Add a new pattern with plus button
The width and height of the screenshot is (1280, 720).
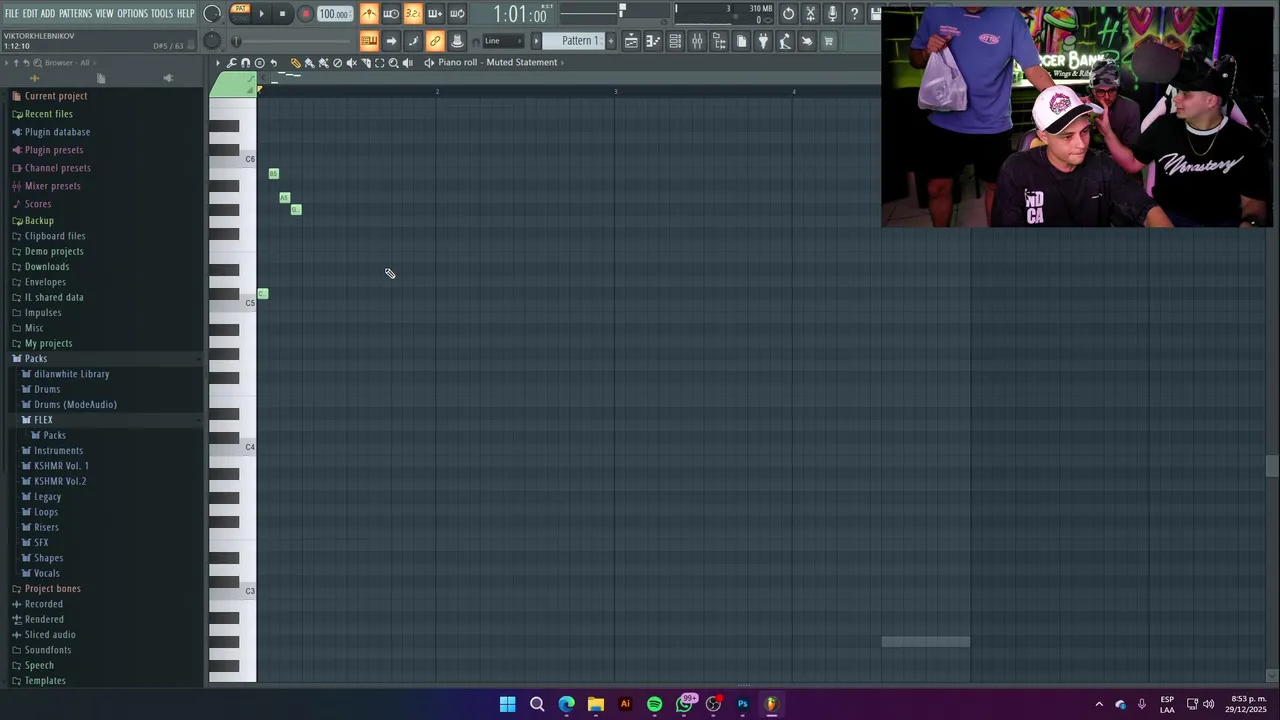point(611,41)
